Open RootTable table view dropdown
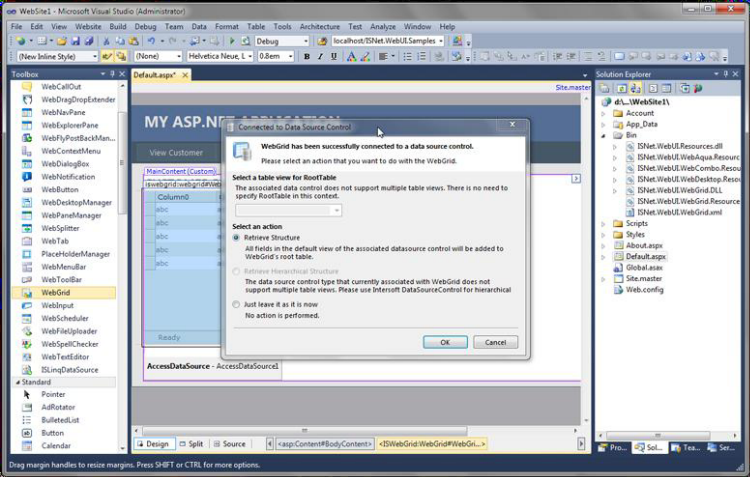 pos(288,211)
